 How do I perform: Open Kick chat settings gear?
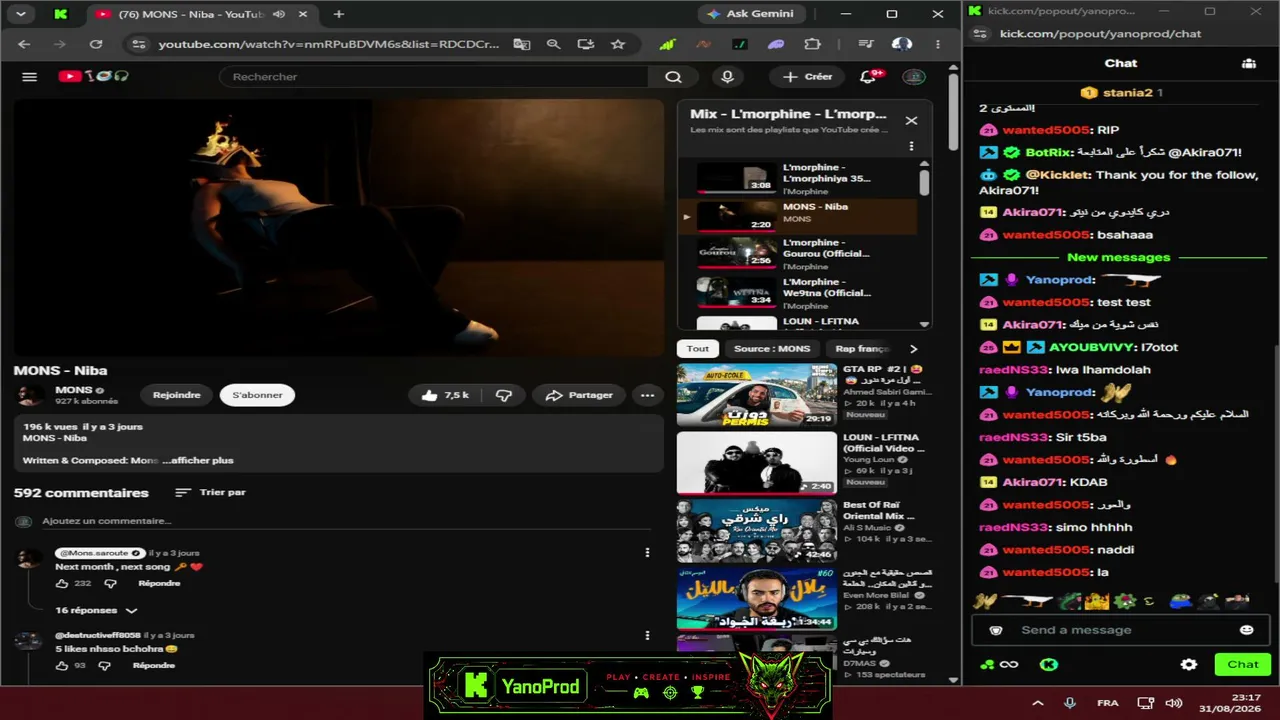tap(1189, 664)
